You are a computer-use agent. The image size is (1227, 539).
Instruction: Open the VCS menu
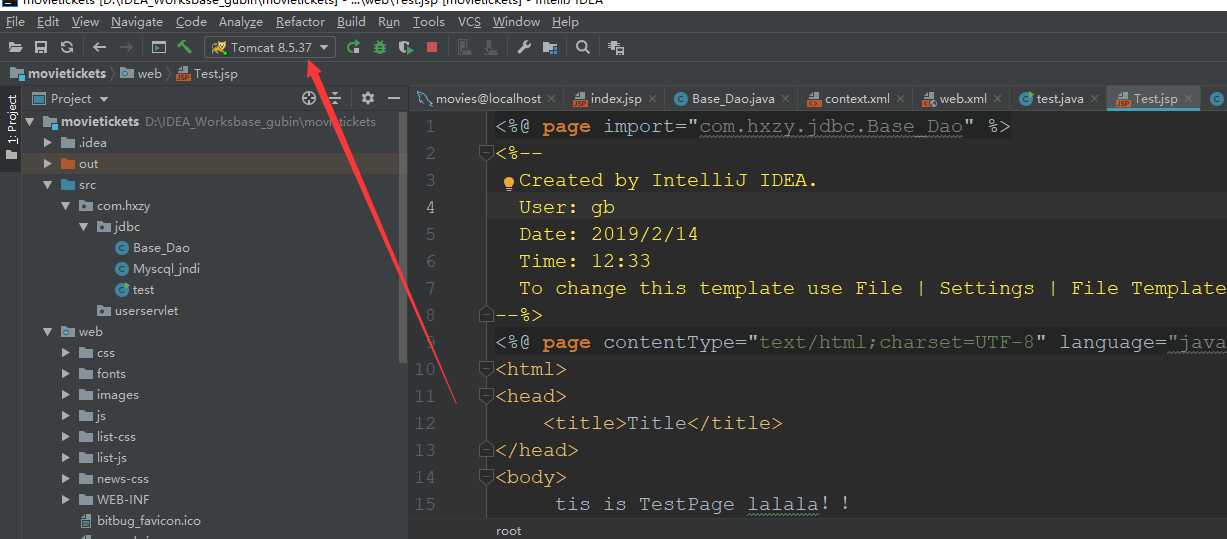(469, 21)
